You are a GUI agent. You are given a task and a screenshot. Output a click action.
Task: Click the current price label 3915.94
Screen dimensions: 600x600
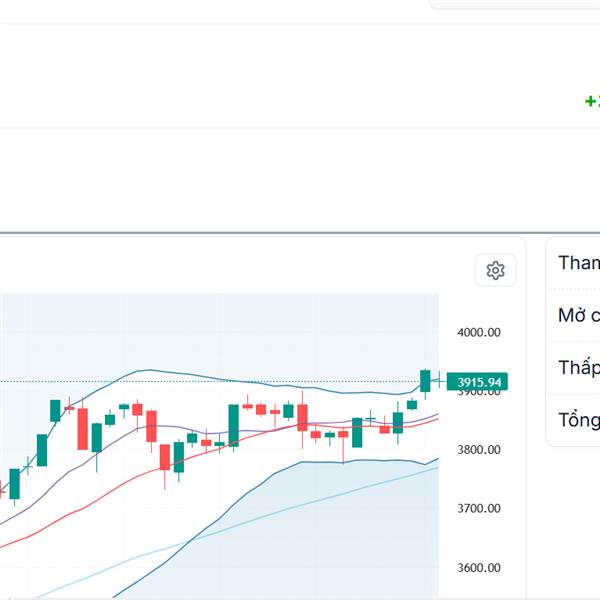(478, 382)
